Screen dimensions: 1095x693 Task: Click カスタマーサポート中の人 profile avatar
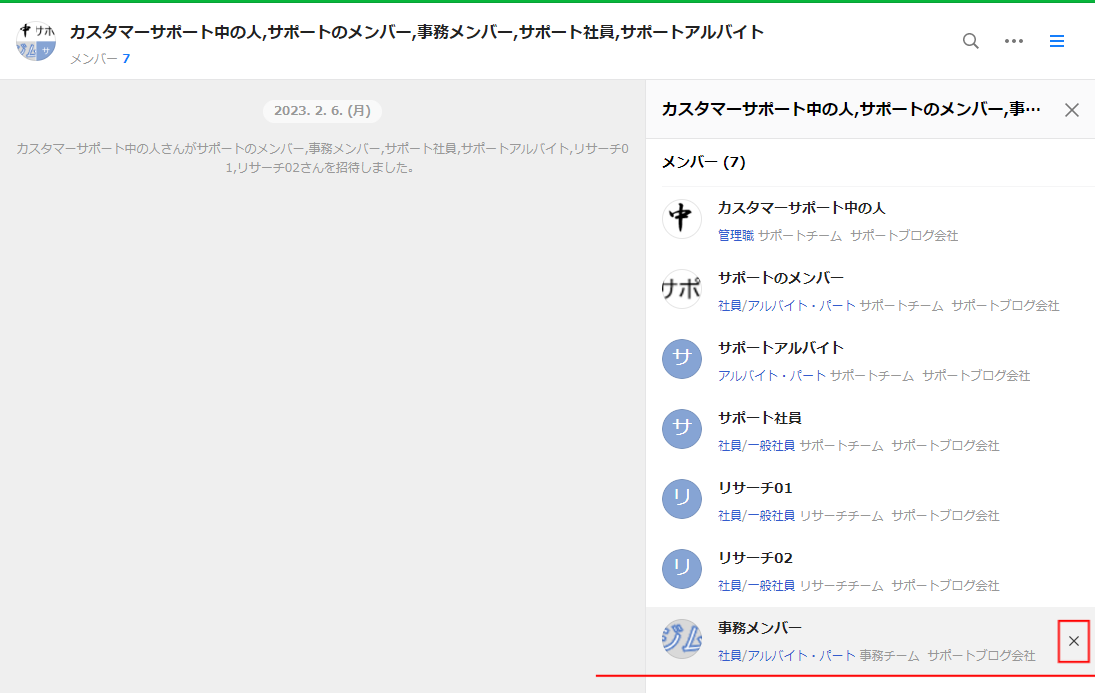[682, 219]
